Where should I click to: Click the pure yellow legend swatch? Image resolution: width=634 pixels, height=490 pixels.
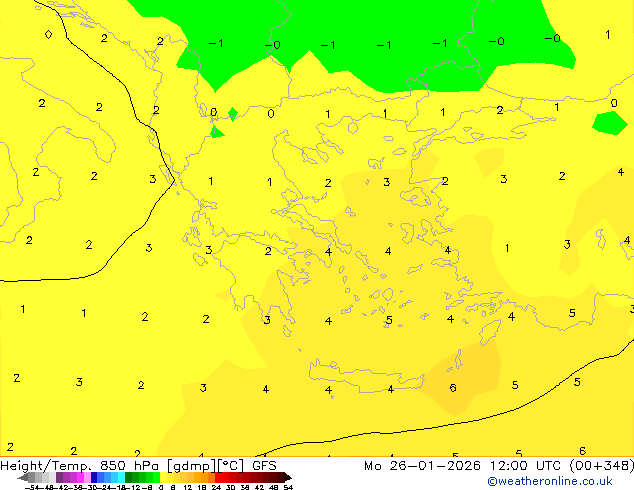(x=163, y=477)
